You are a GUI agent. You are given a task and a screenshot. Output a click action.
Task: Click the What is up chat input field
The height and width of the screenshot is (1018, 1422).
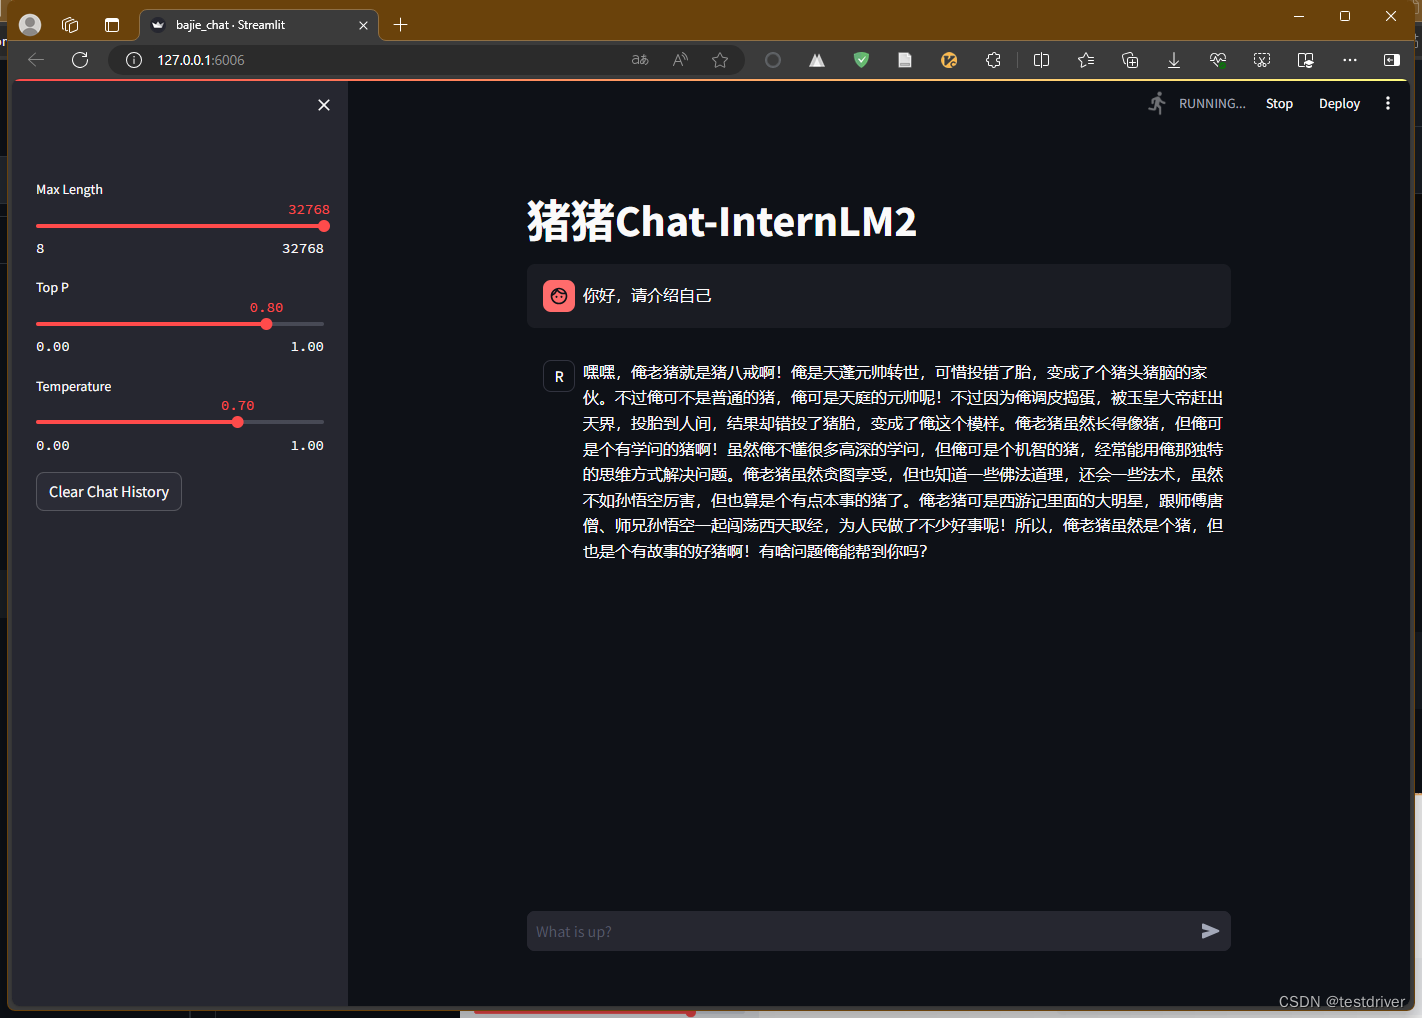pos(850,931)
